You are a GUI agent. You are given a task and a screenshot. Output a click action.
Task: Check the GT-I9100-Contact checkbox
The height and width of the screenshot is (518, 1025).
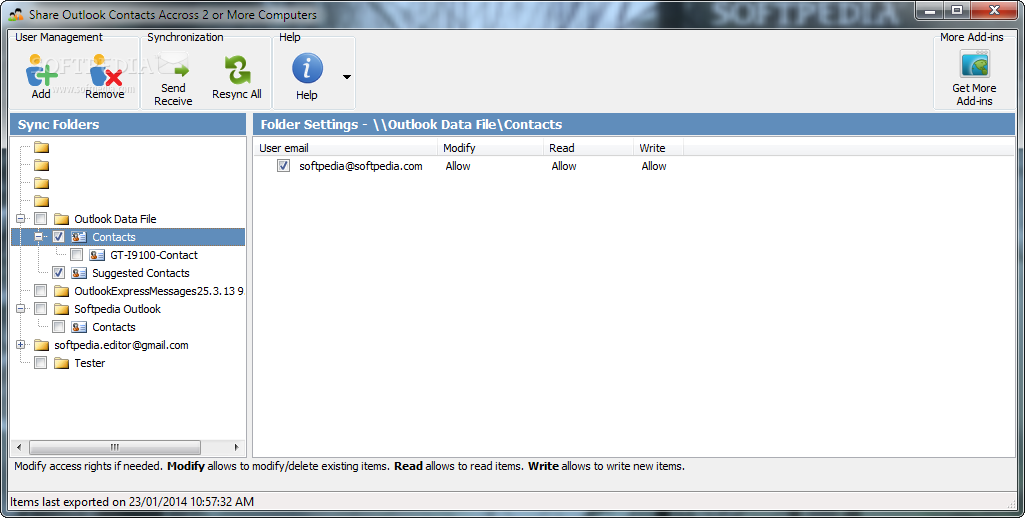76,254
